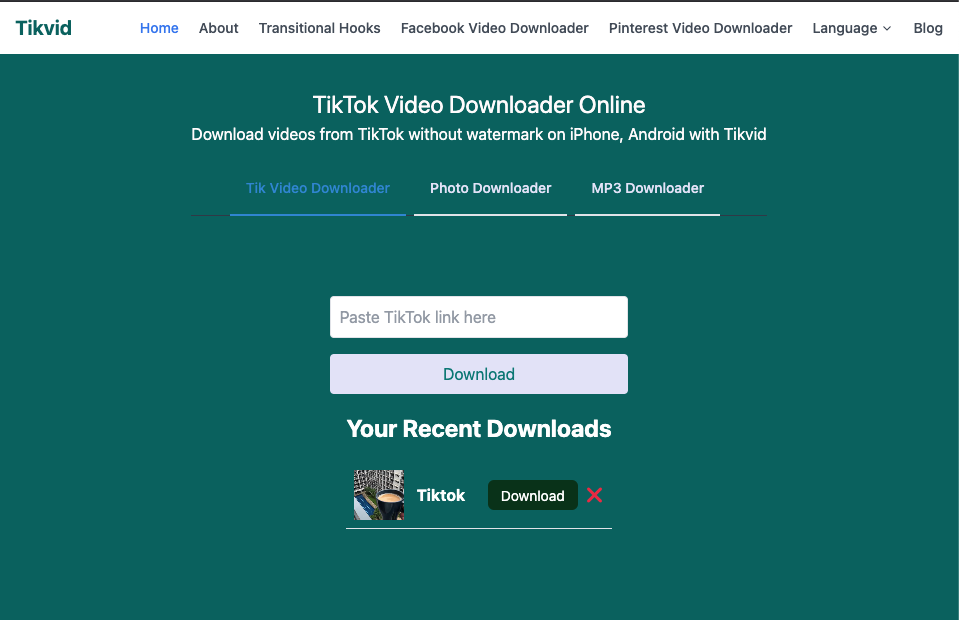
Task: Click the TikTok Video Downloader Online title
Action: pos(479,105)
